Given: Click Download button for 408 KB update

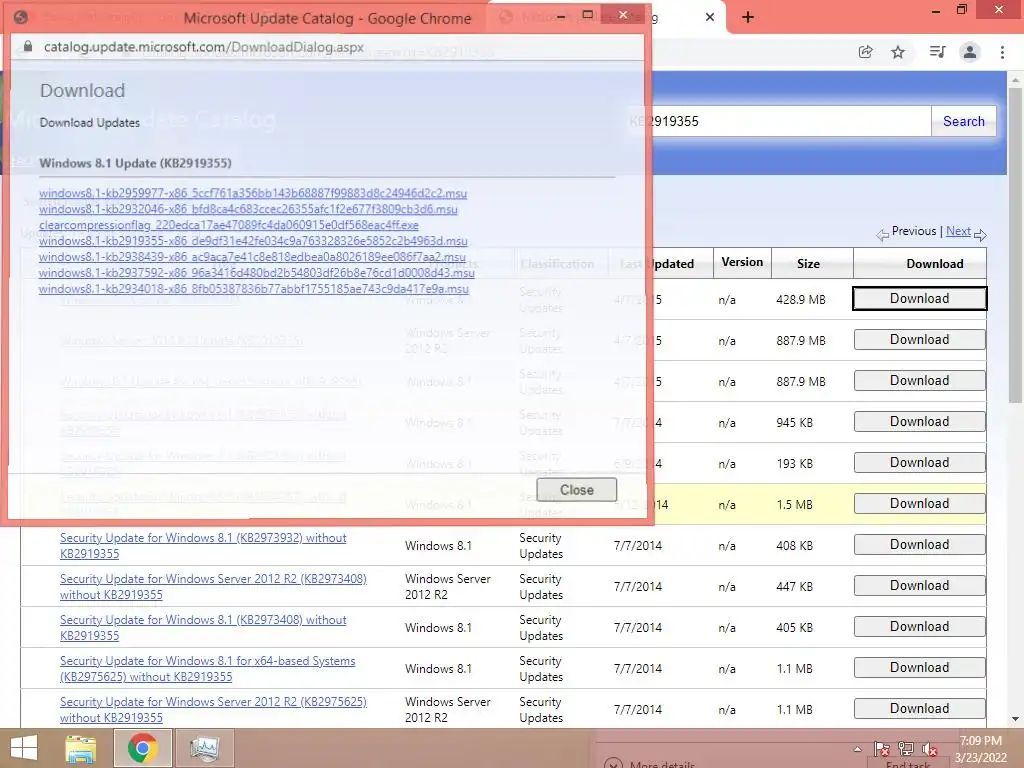Looking at the screenshot, I should coord(920,545).
